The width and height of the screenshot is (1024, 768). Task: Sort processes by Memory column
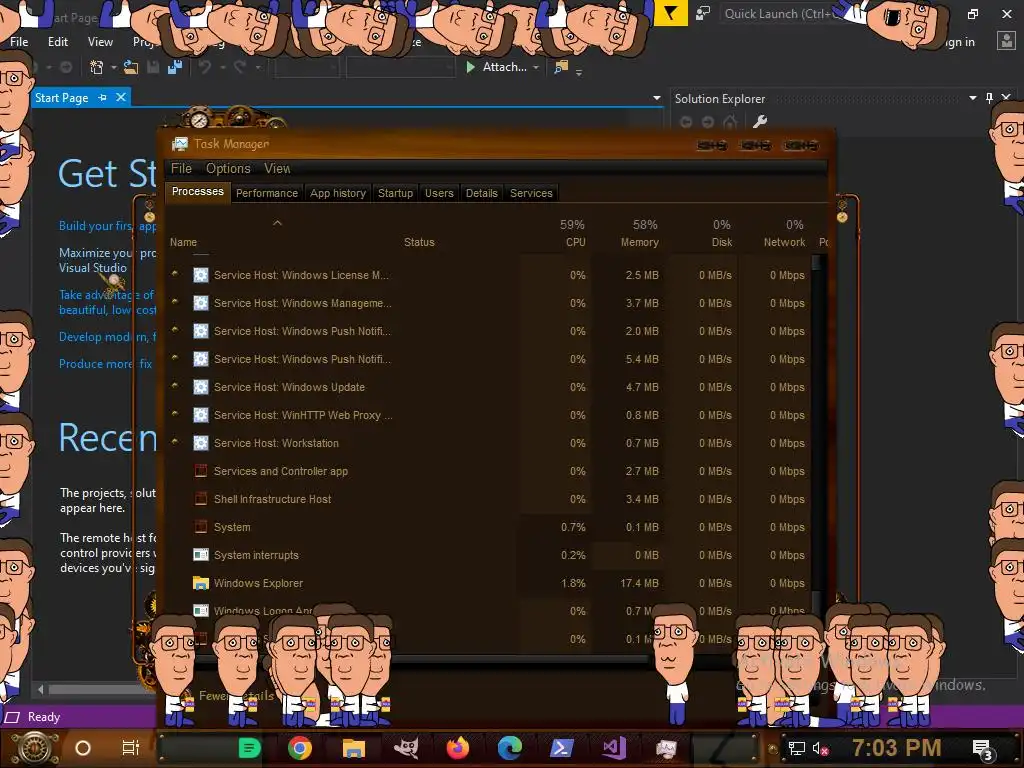click(629, 233)
